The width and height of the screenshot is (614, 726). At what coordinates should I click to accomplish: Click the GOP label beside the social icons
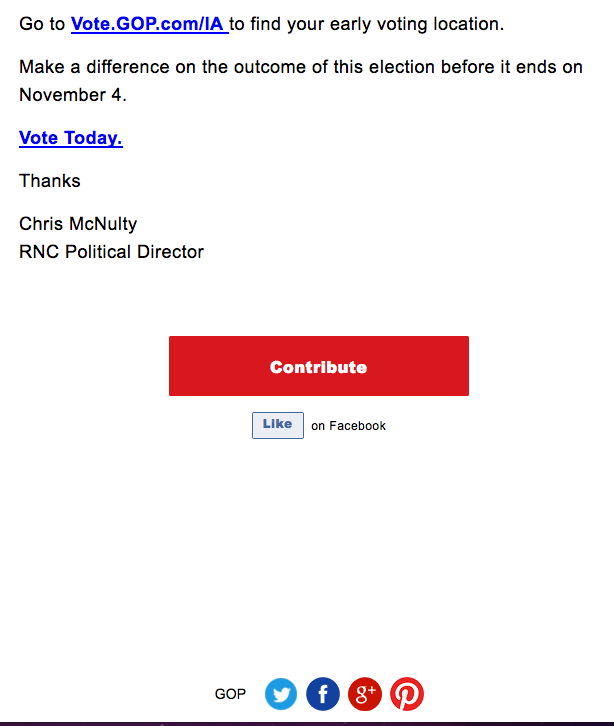pyautogui.click(x=230, y=694)
